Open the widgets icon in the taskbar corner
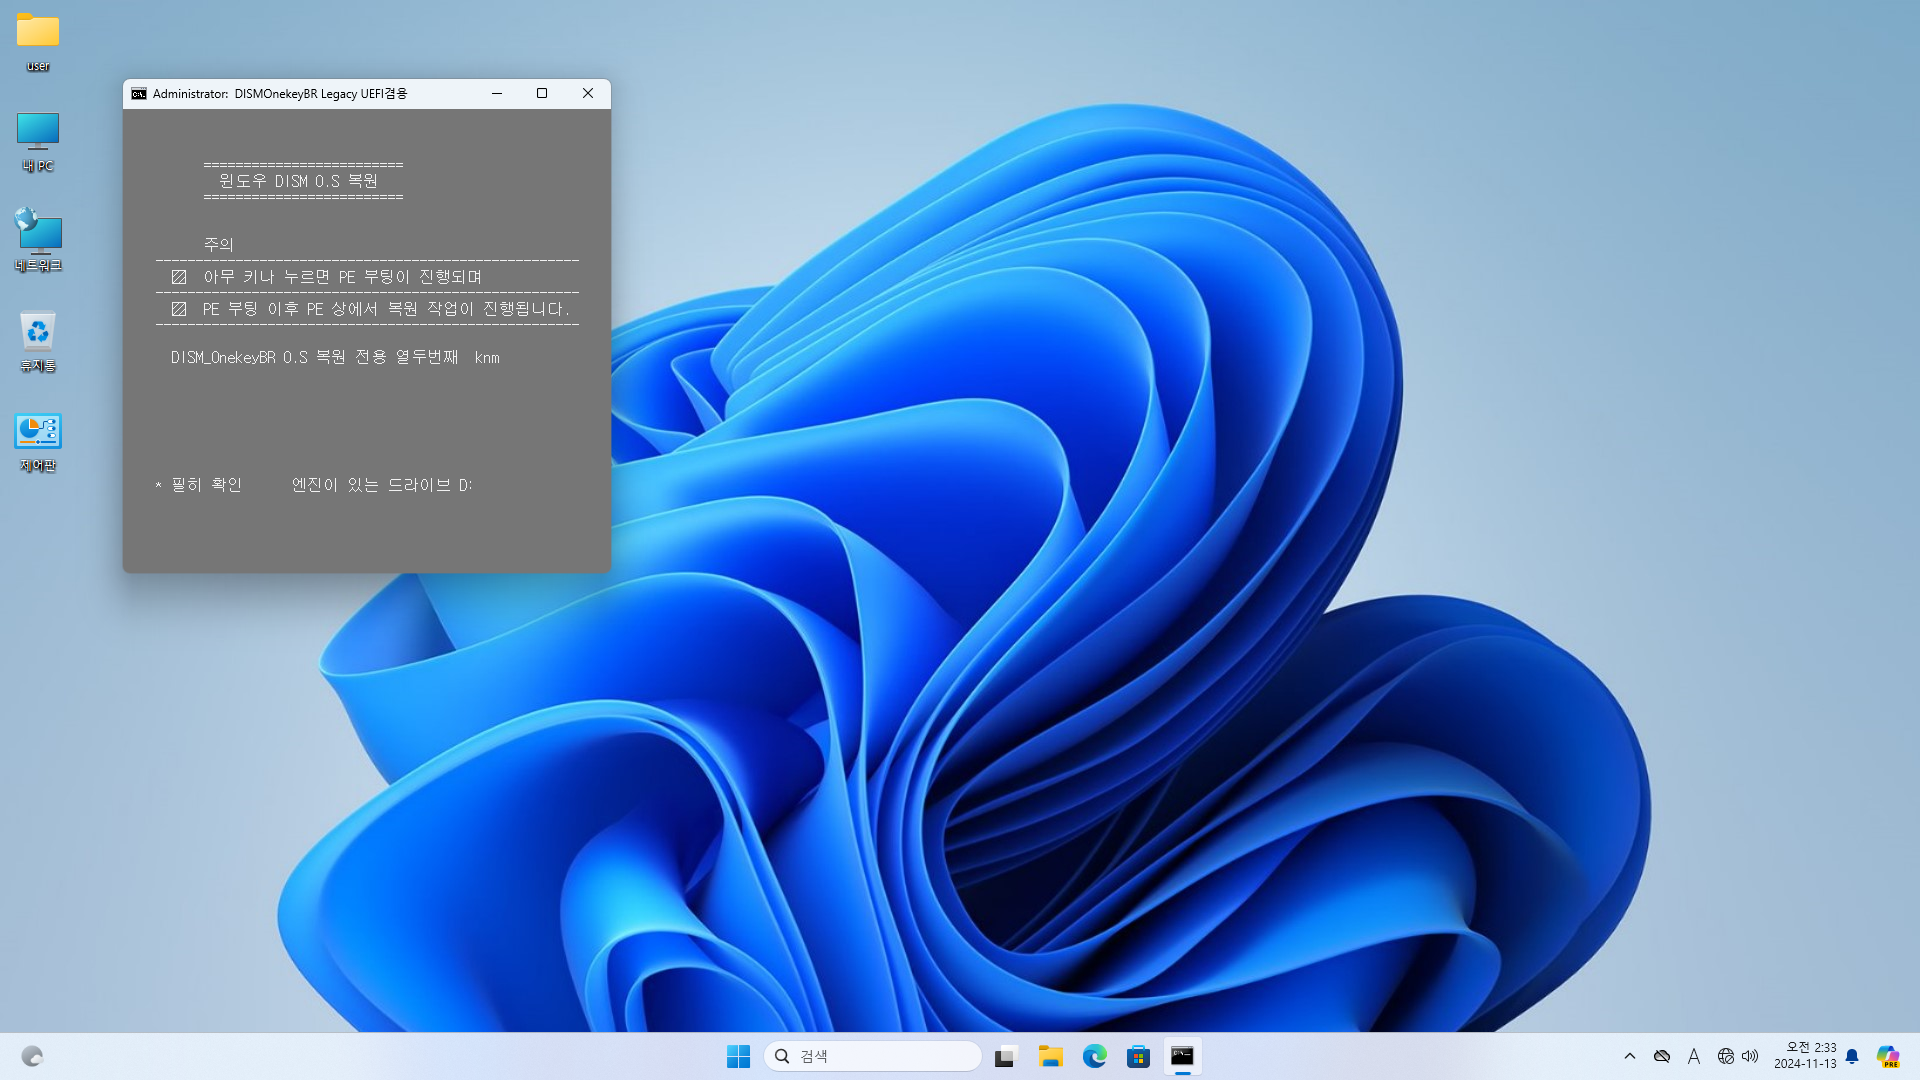This screenshot has width=1920, height=1080. (x=32, y=1056)
